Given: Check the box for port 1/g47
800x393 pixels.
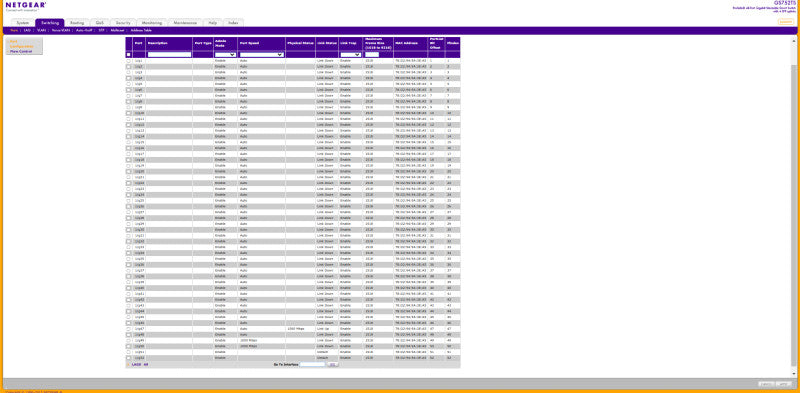Looking at the screenshot, I should click(x=129, y=328).
